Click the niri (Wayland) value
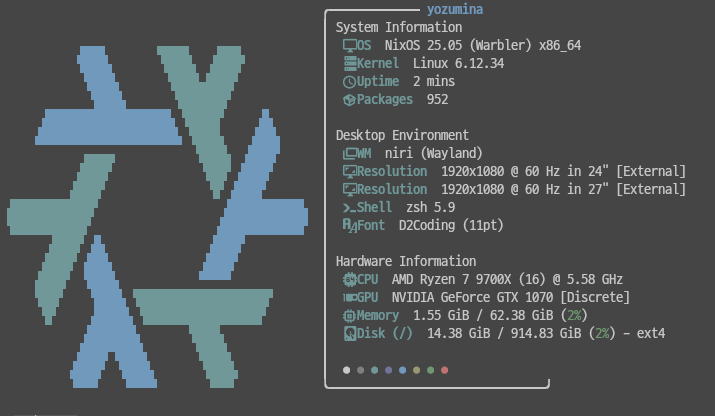 tap(434, 154)
